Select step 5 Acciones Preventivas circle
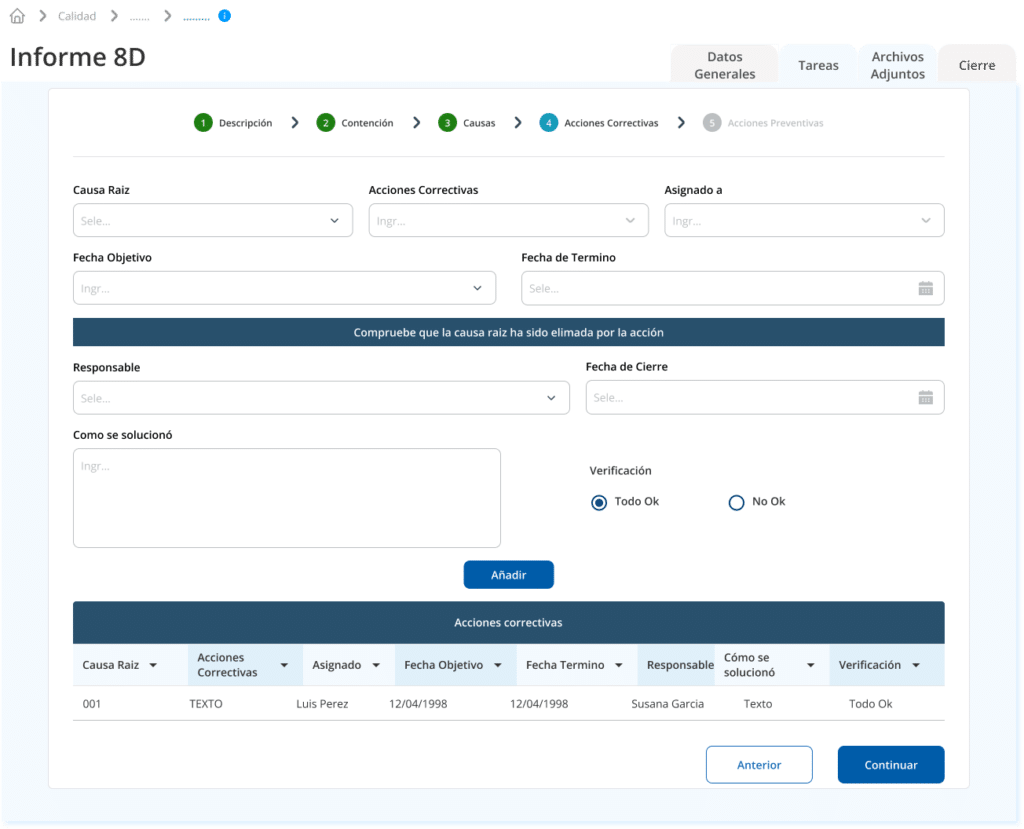This screenshot has height=829, width=1024. 712,123
